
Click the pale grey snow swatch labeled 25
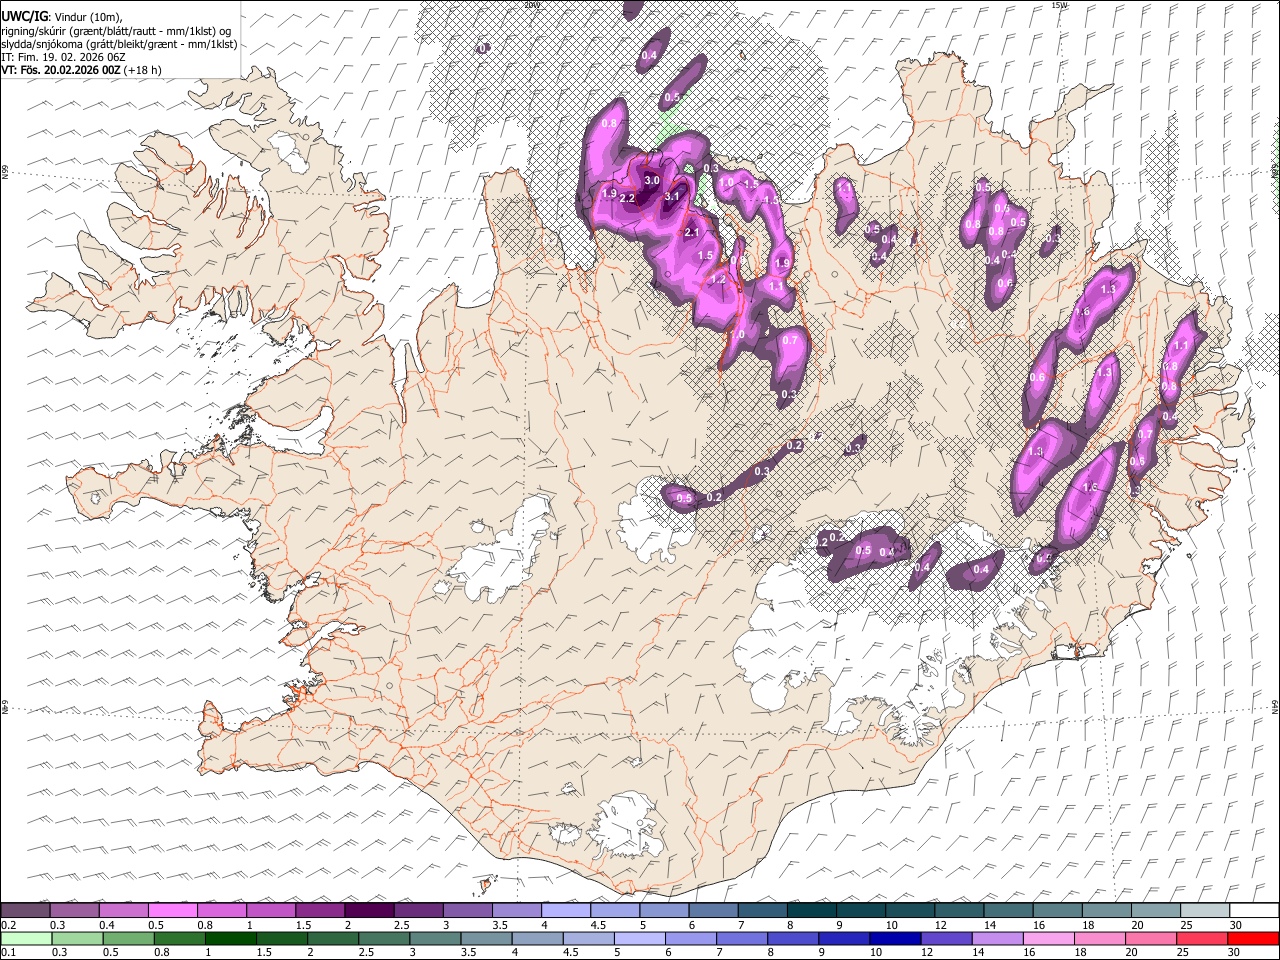click(1204, 910)
